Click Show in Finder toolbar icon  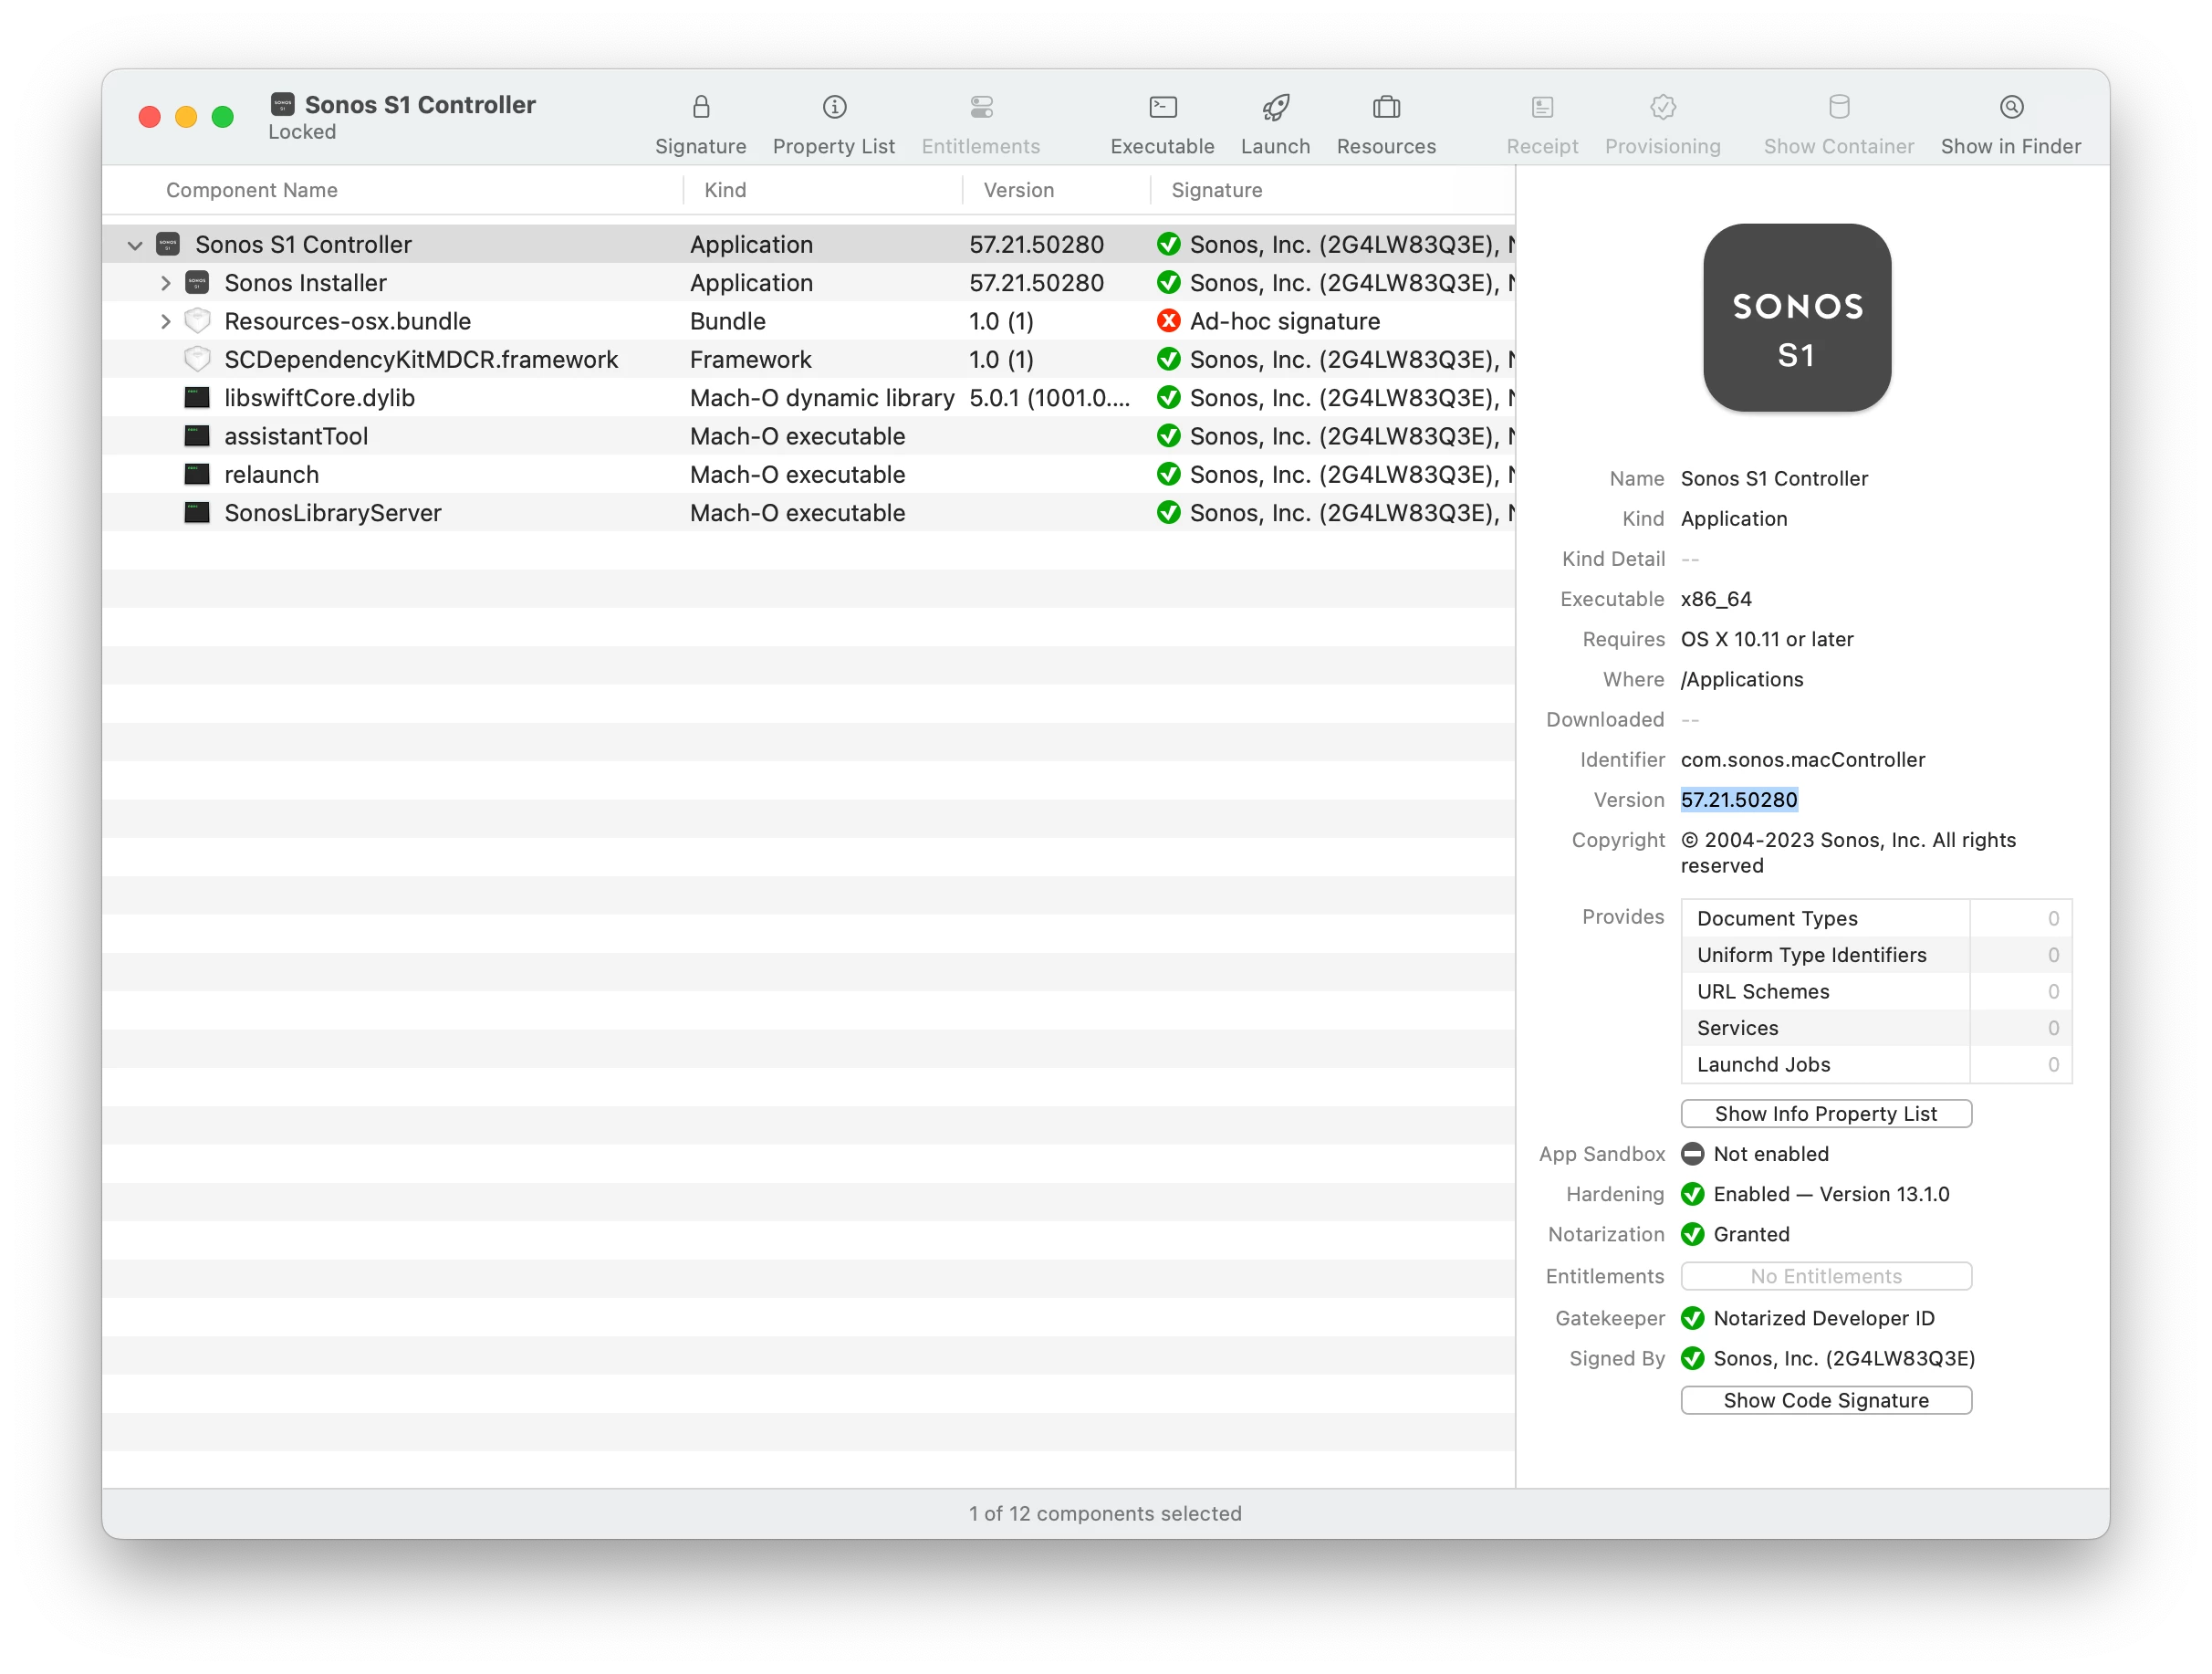click(x=2011, y=106)
